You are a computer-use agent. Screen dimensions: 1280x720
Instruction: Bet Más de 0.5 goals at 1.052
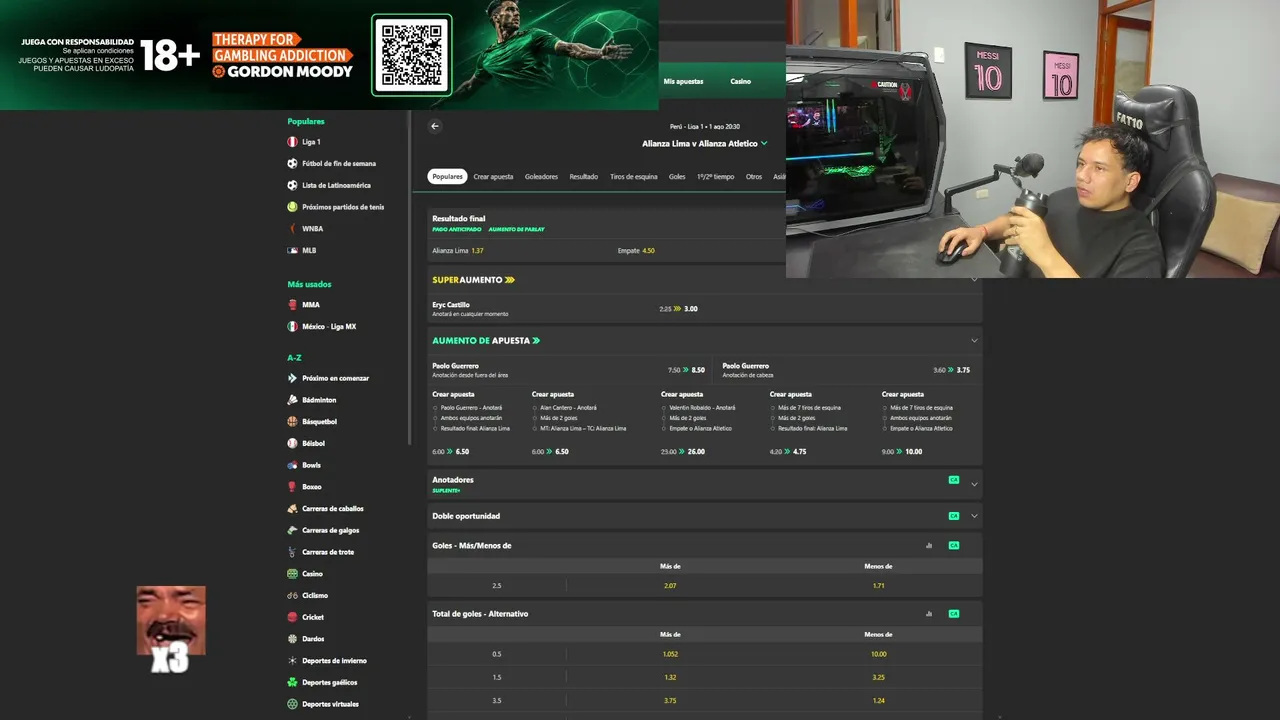[670, 654]
